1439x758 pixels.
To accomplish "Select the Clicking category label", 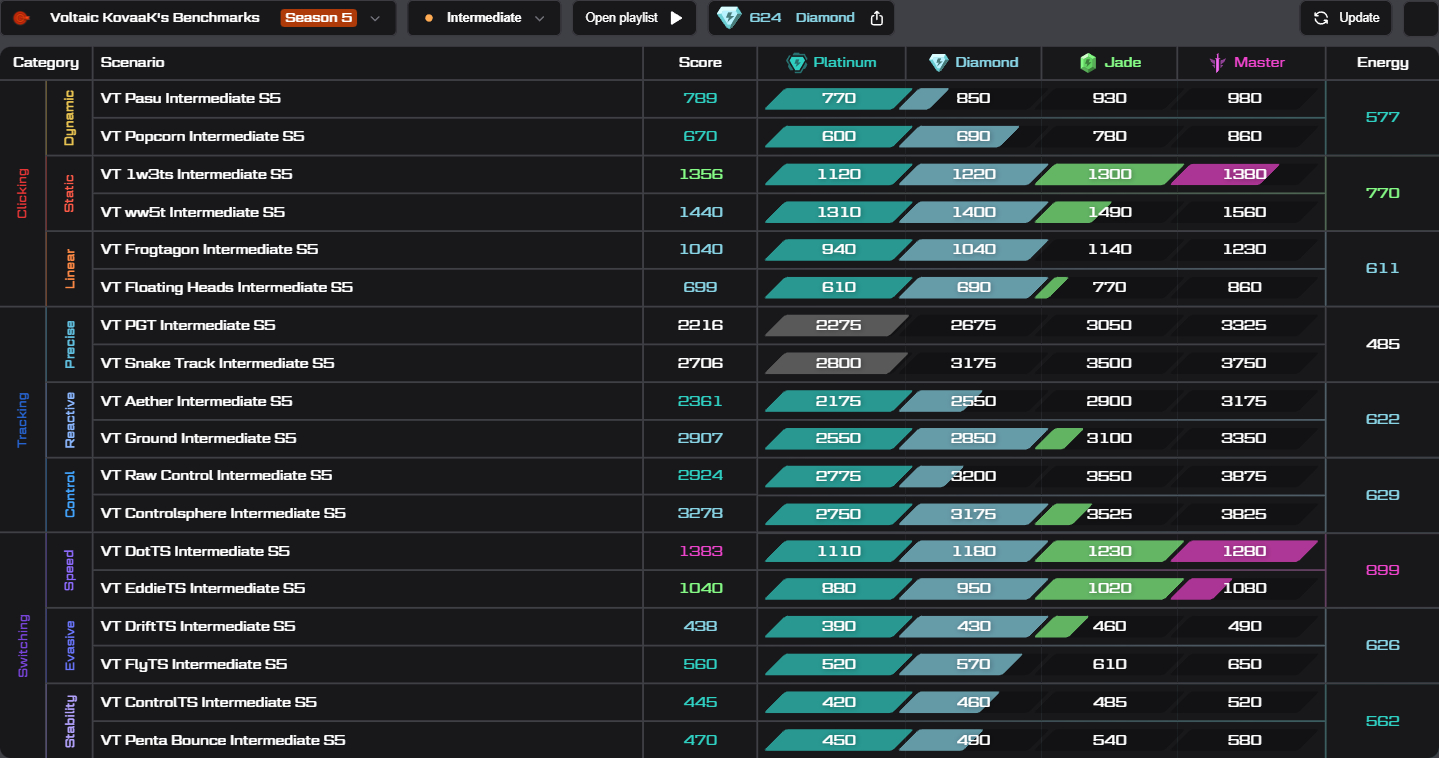I will pyautogui.click(x=22, y=193).
